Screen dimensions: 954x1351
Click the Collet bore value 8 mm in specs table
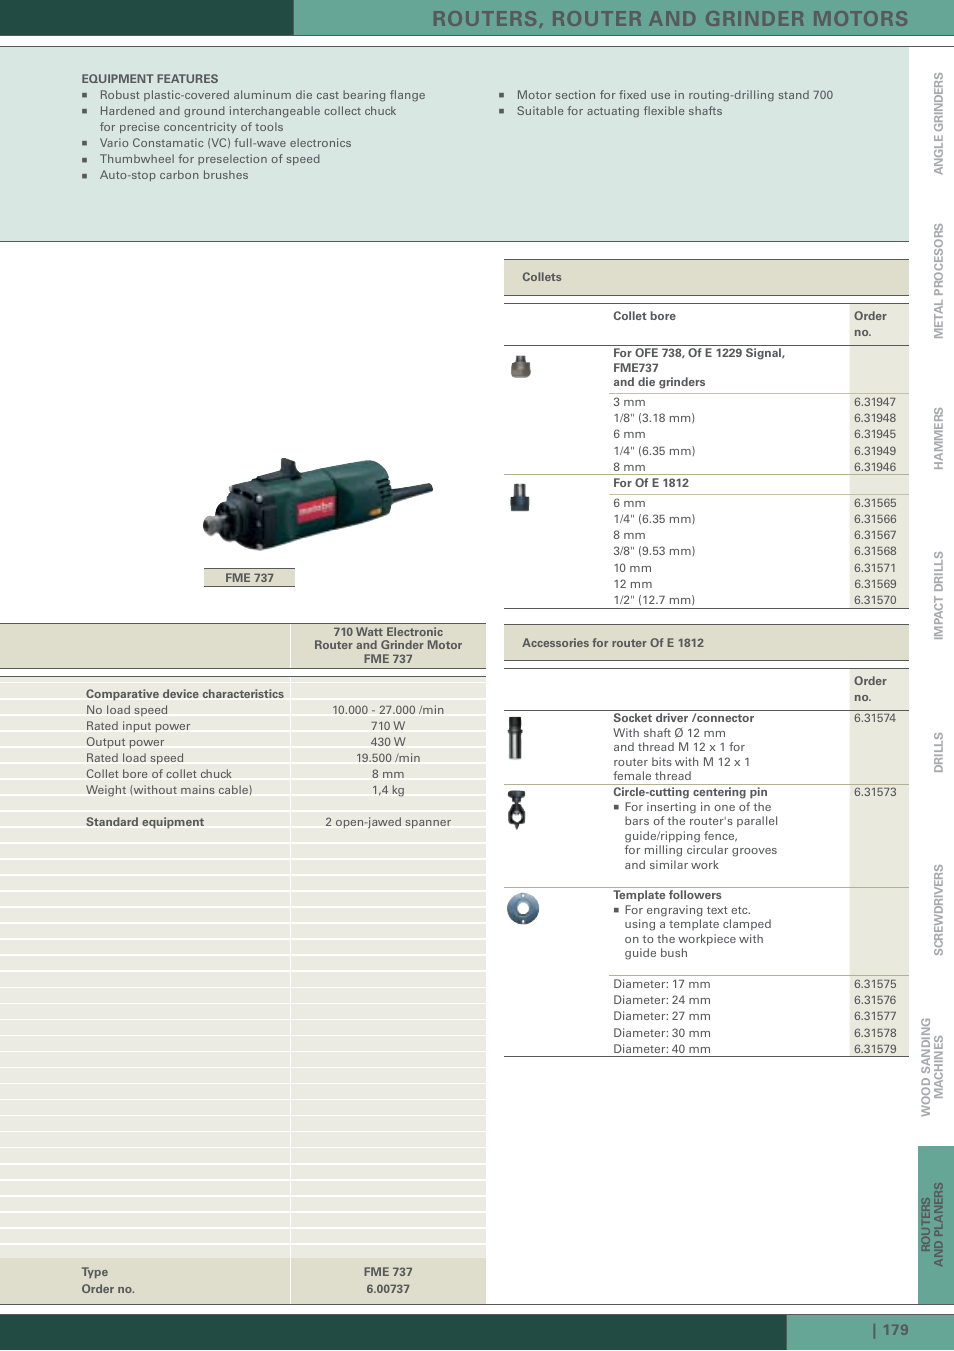tap(388, 774)
